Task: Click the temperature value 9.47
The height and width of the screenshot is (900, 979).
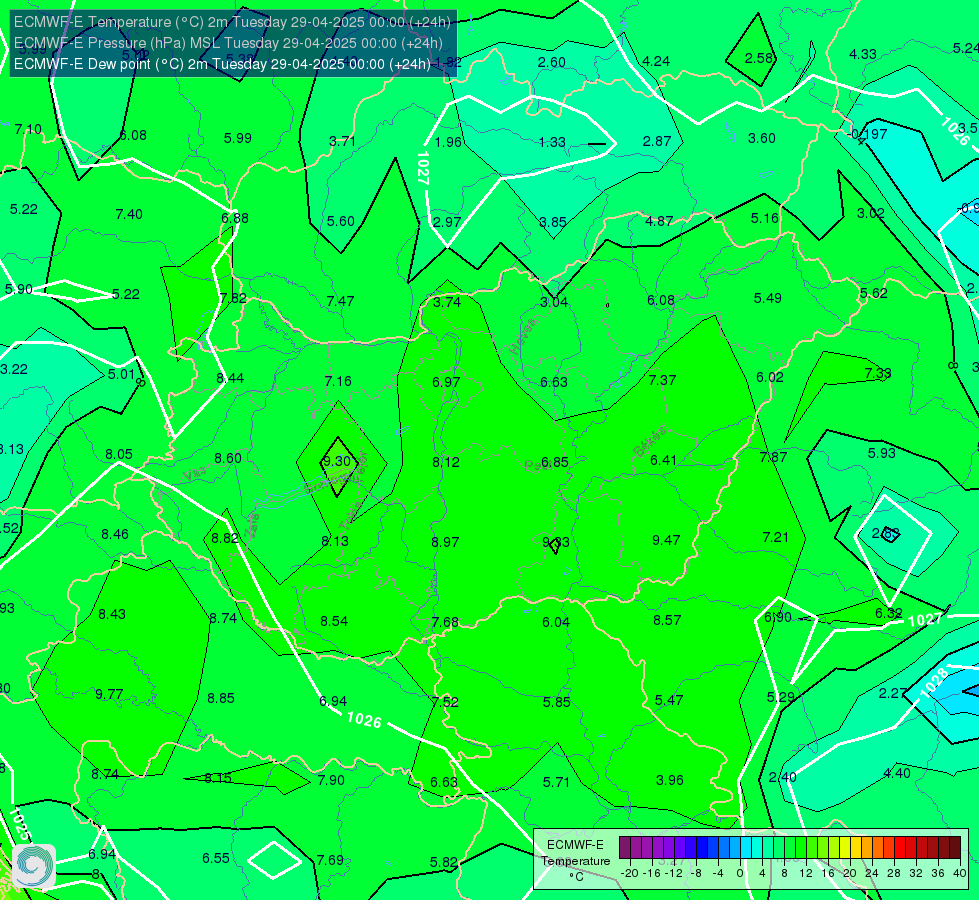Action: 666,540
